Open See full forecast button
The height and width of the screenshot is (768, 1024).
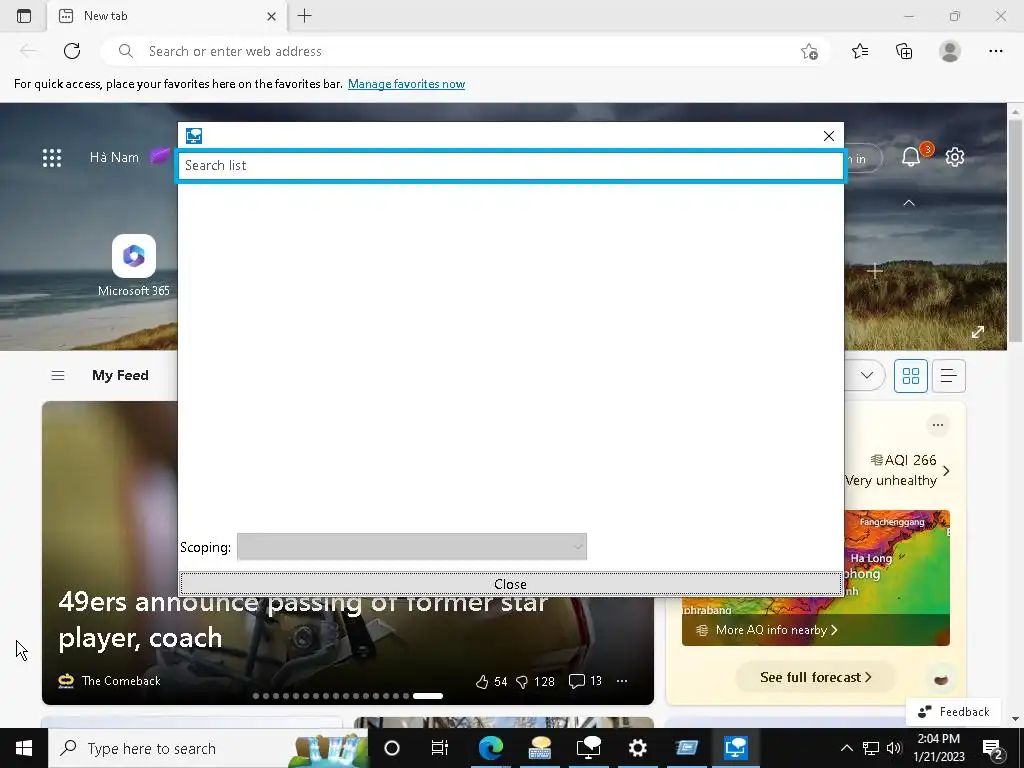816,677
